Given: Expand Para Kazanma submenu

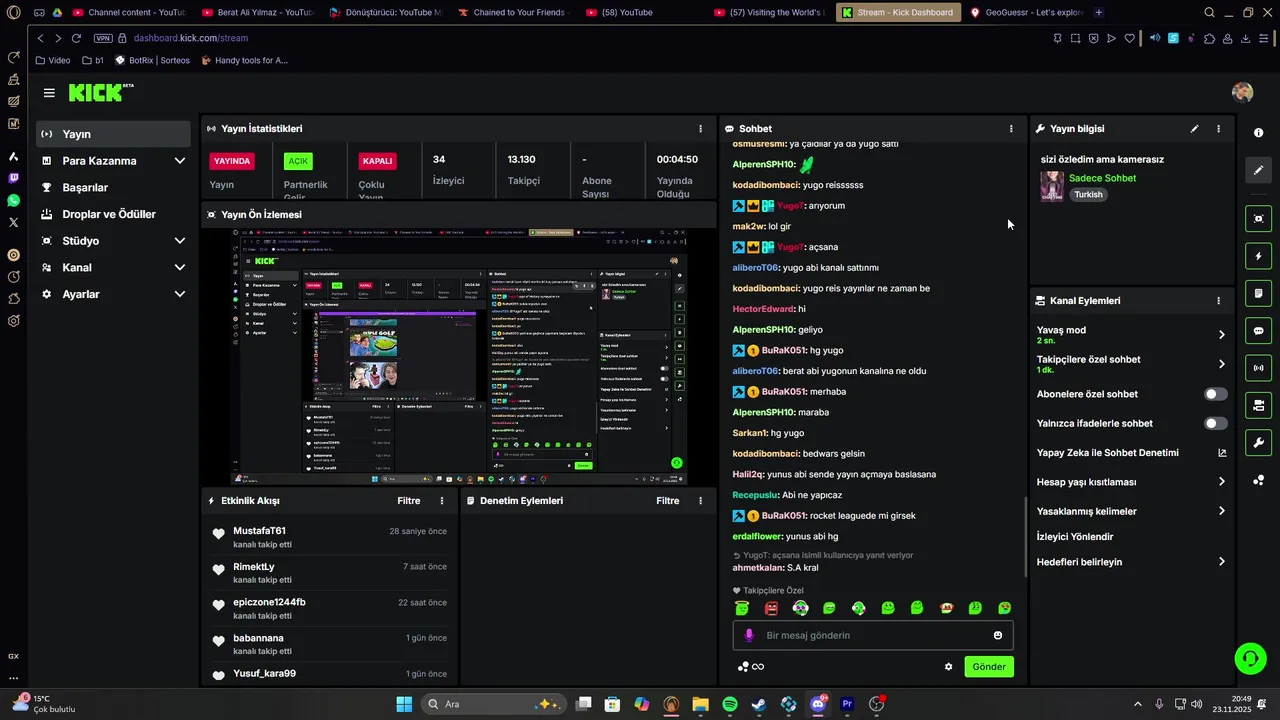Looking at the screenshot, I should 180,161.
